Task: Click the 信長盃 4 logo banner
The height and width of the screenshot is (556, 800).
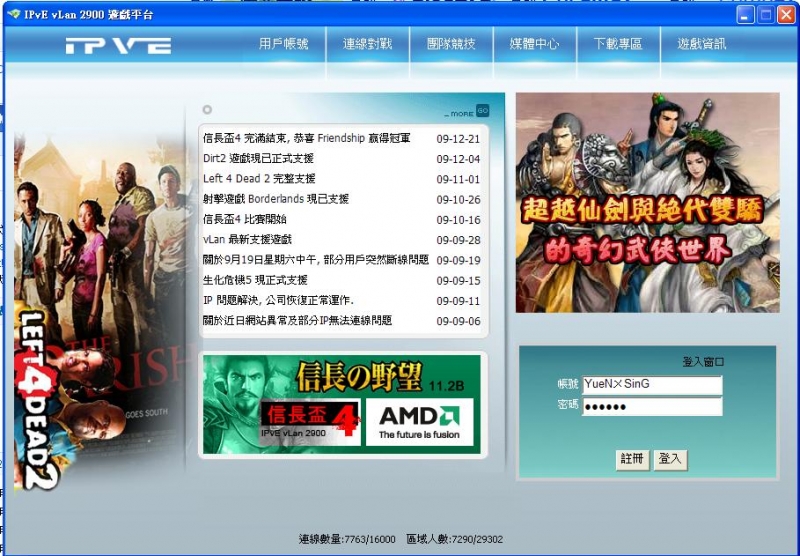Action: pyautogui.click(x=311, y=422)
